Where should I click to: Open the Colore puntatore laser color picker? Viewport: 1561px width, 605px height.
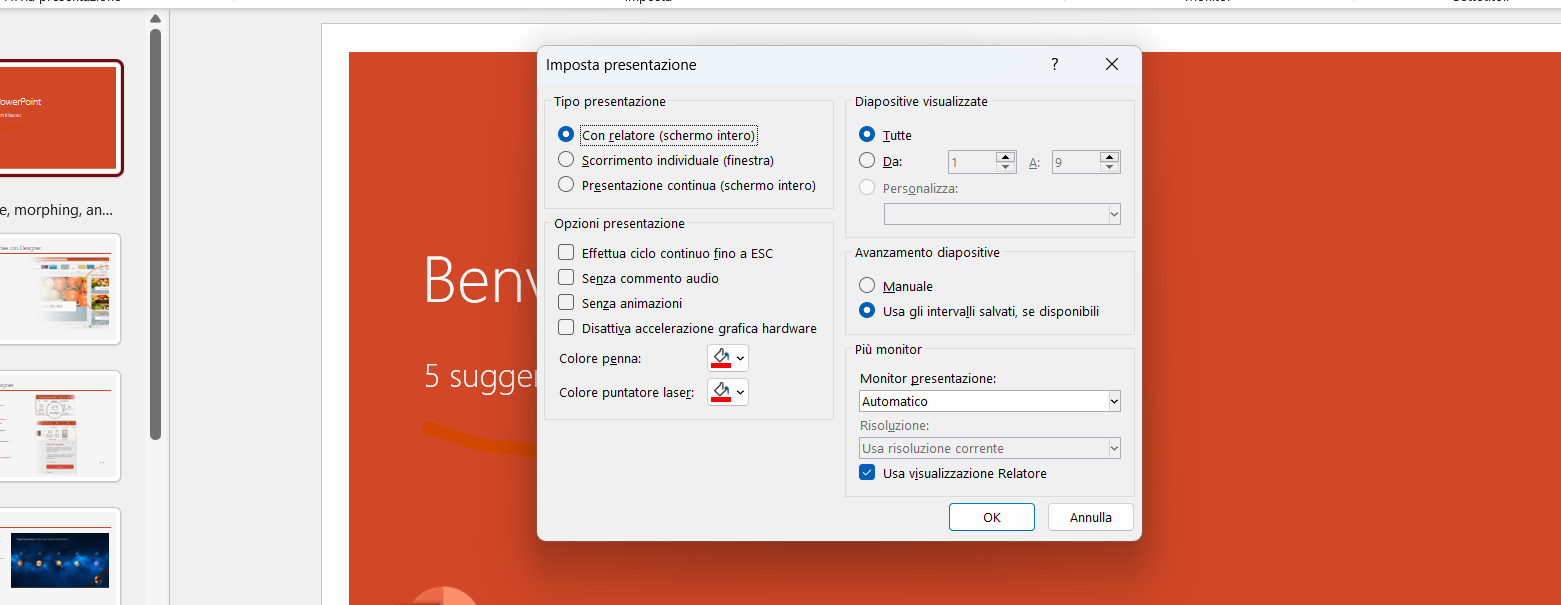[x=727, y=392]
